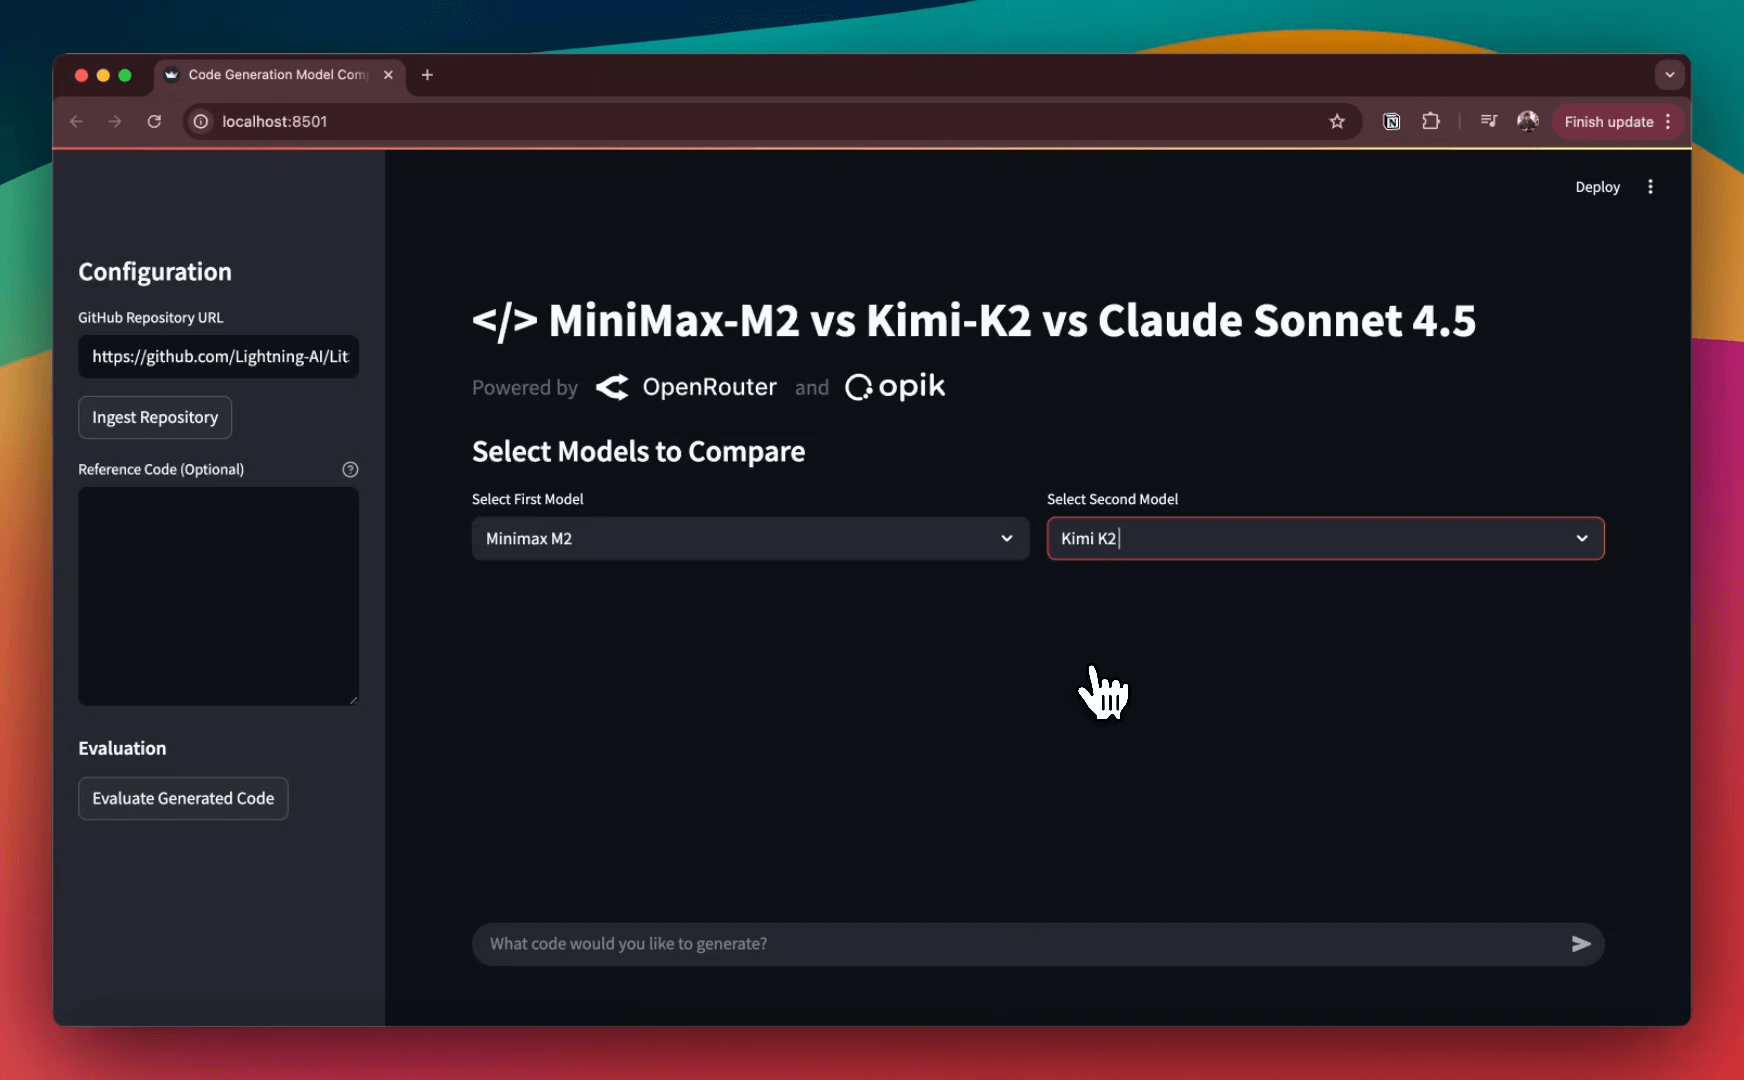Click the site info icon in address bar

[x=201, y=121]
